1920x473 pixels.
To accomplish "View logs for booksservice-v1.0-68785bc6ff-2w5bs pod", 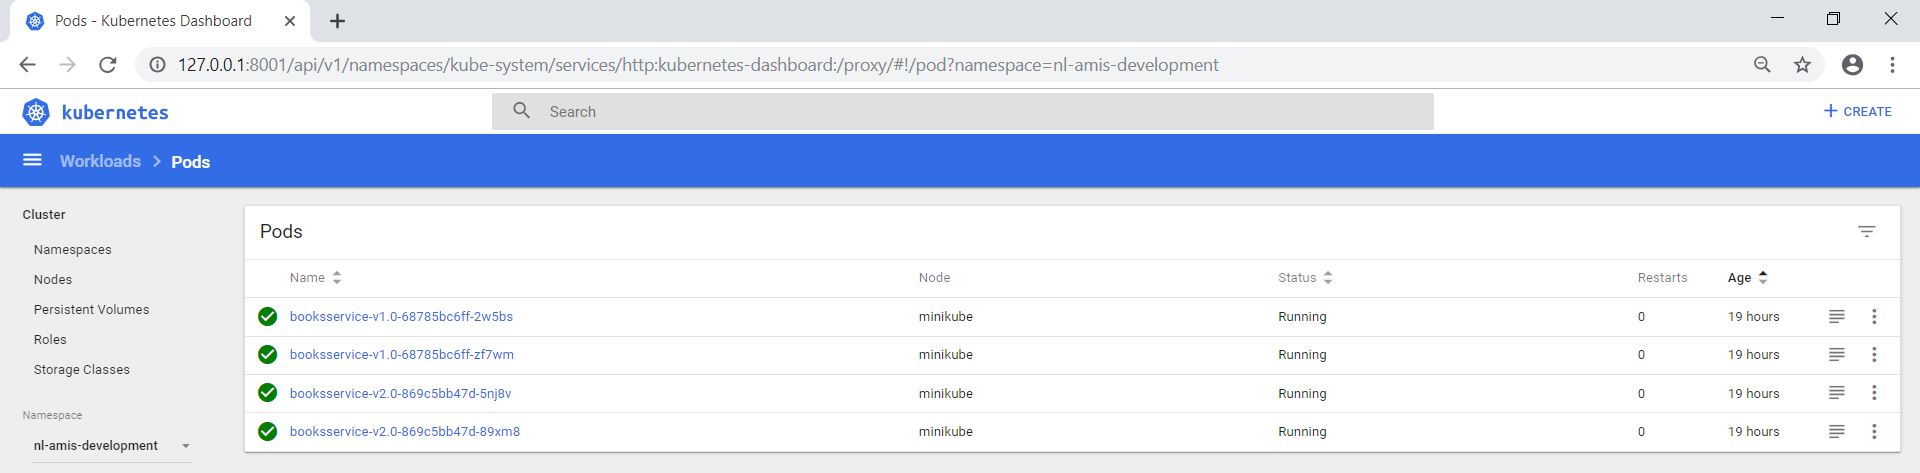I will tap(1836, 316).
